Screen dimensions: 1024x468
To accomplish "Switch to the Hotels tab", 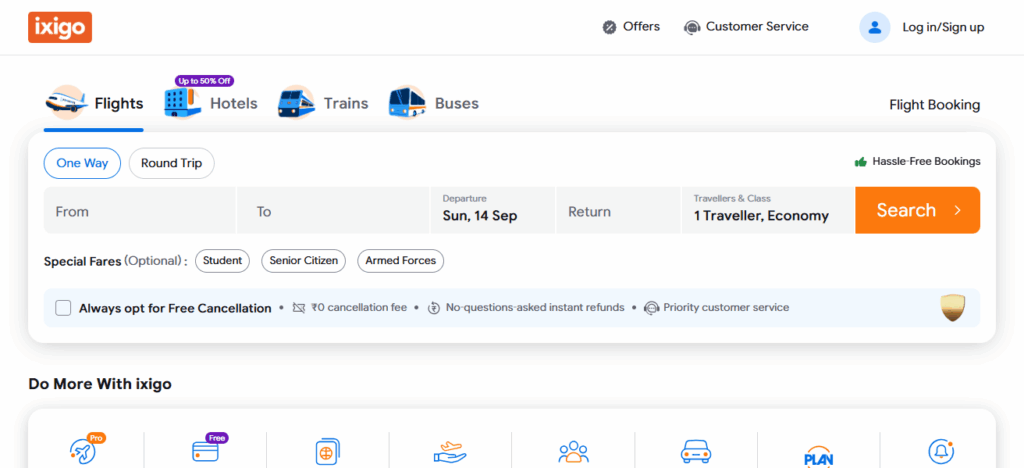I will click(x=211, y=104).
